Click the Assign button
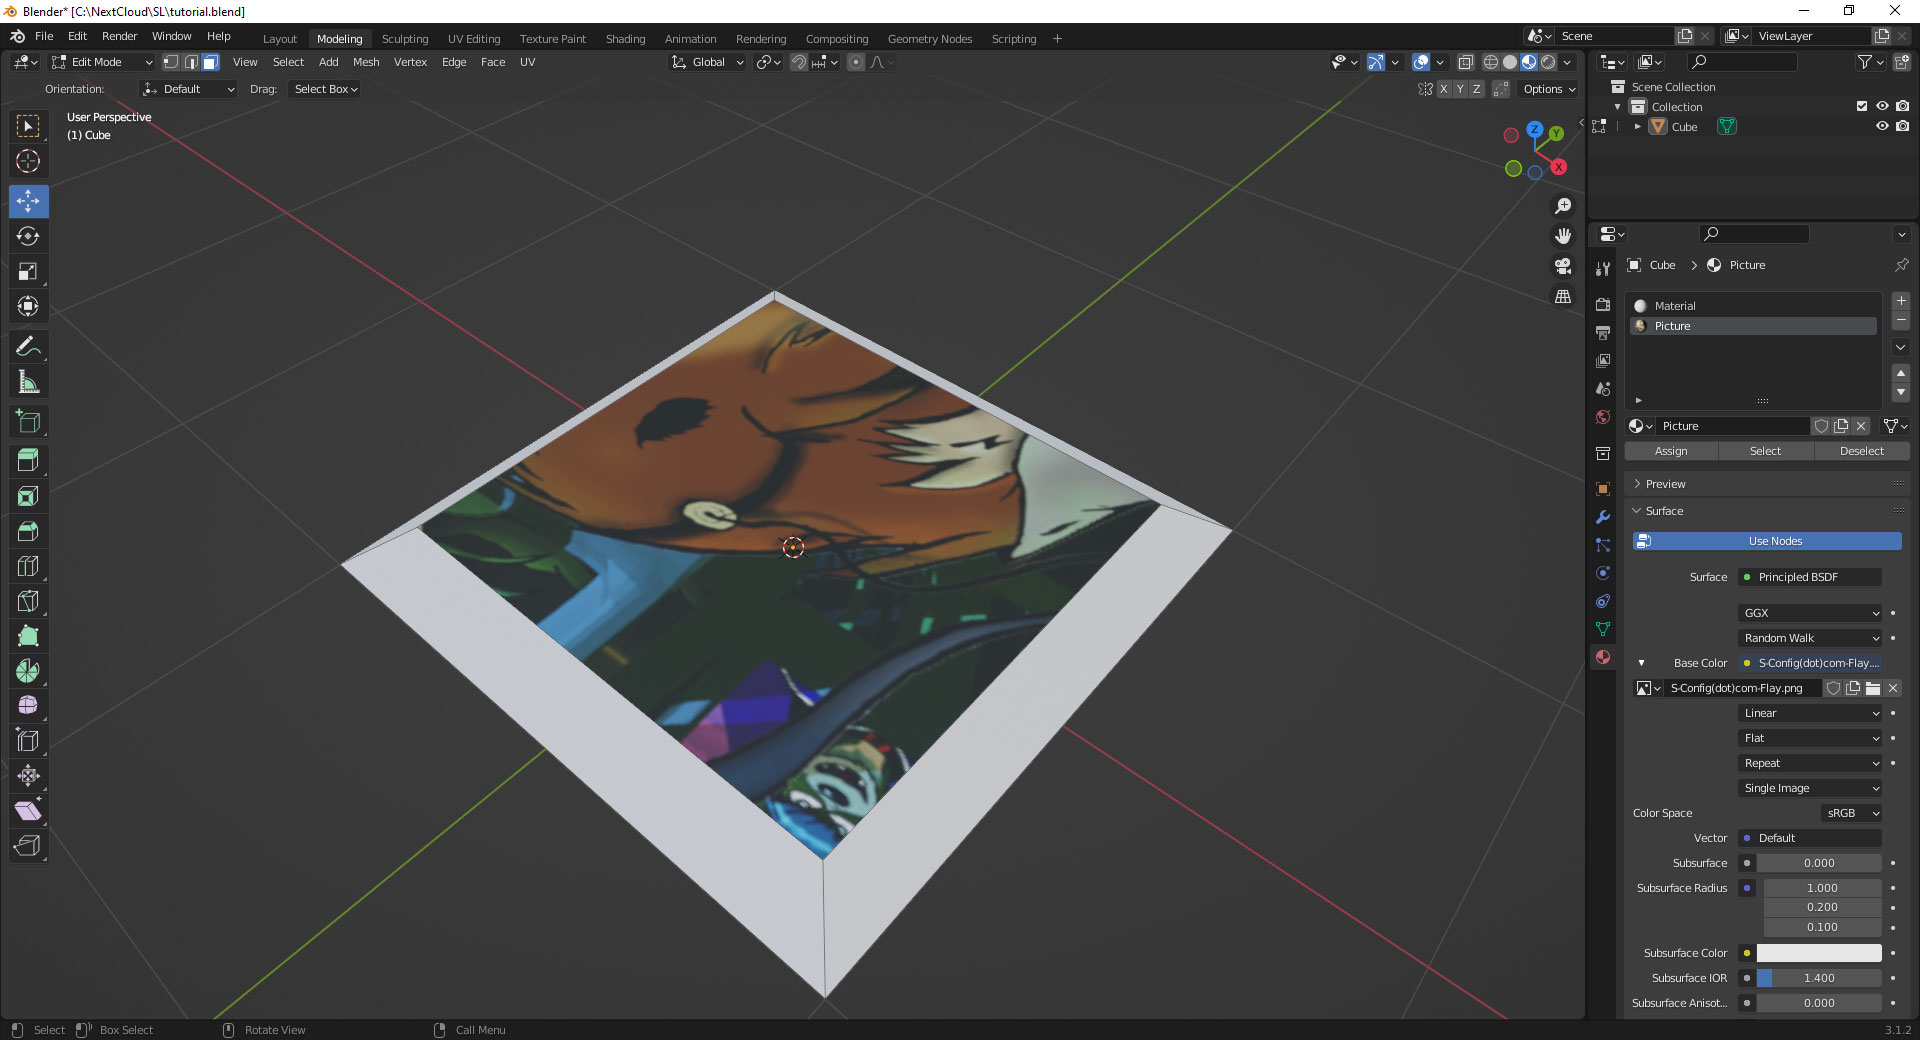 [1671, 451]
